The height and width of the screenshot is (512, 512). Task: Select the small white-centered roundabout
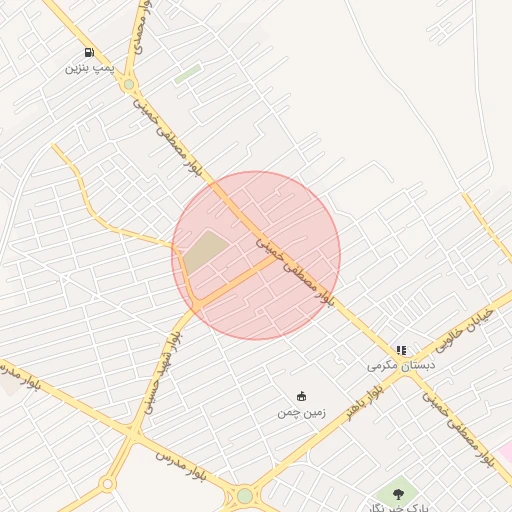[x=107, y=483]
